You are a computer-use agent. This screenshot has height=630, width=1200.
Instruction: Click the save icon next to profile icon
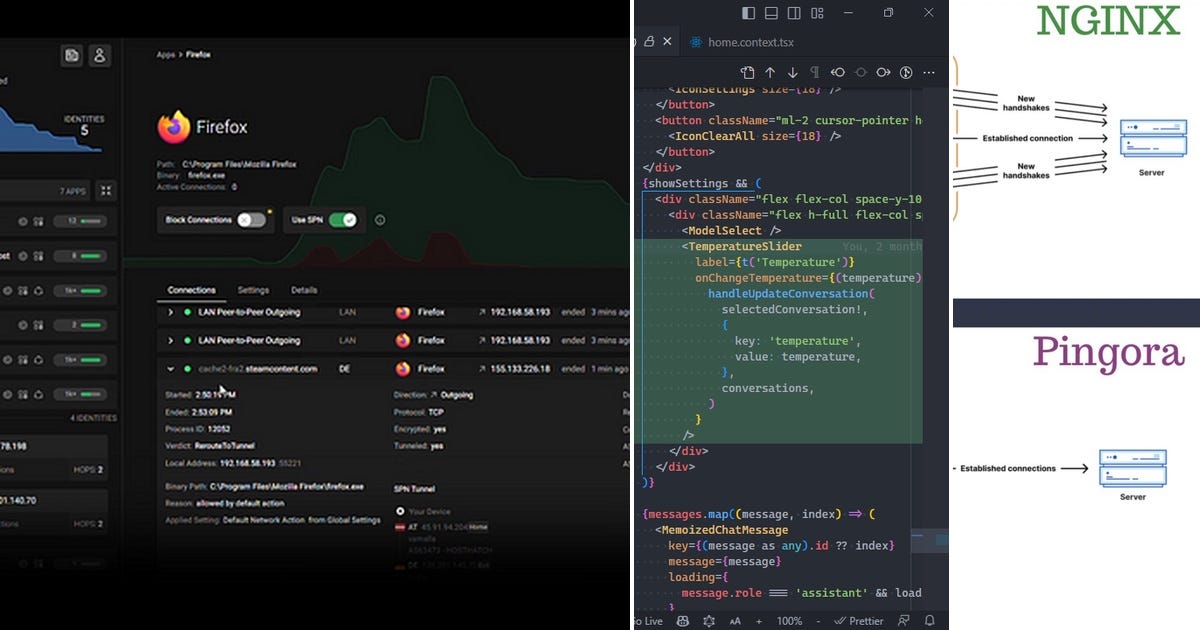(x=72, y=56)
